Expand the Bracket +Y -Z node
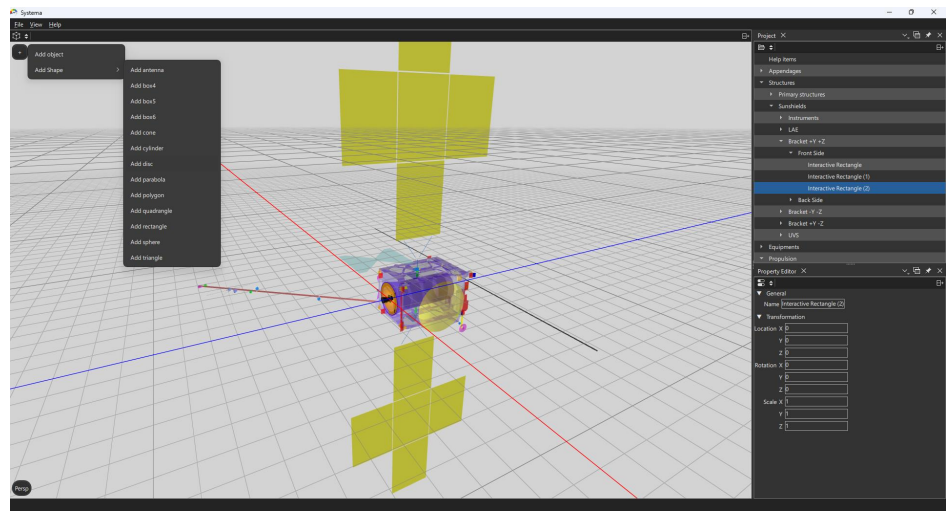 click(781, 224)
